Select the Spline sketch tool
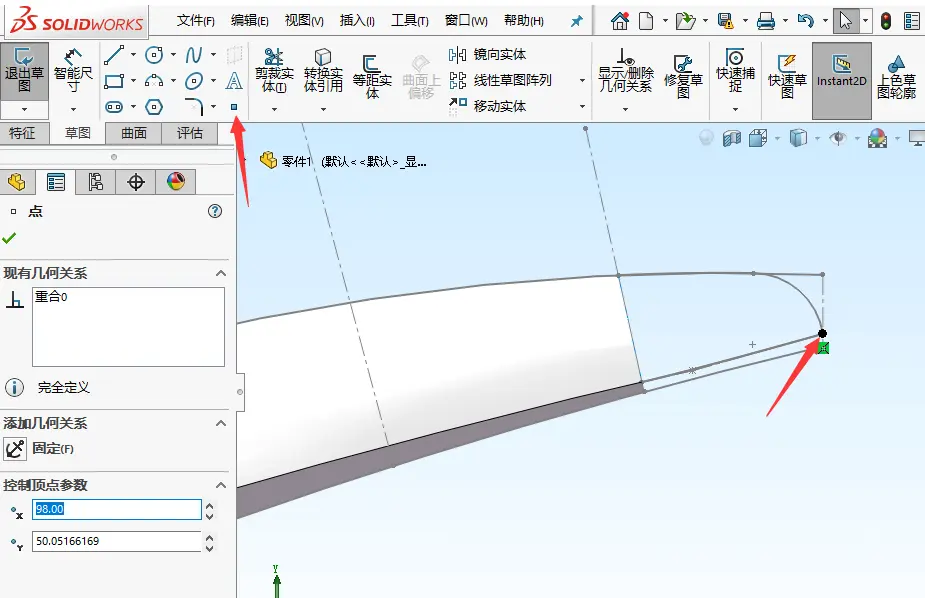The image size is (925, 598). pyautogui.click(x=193, y=55)
